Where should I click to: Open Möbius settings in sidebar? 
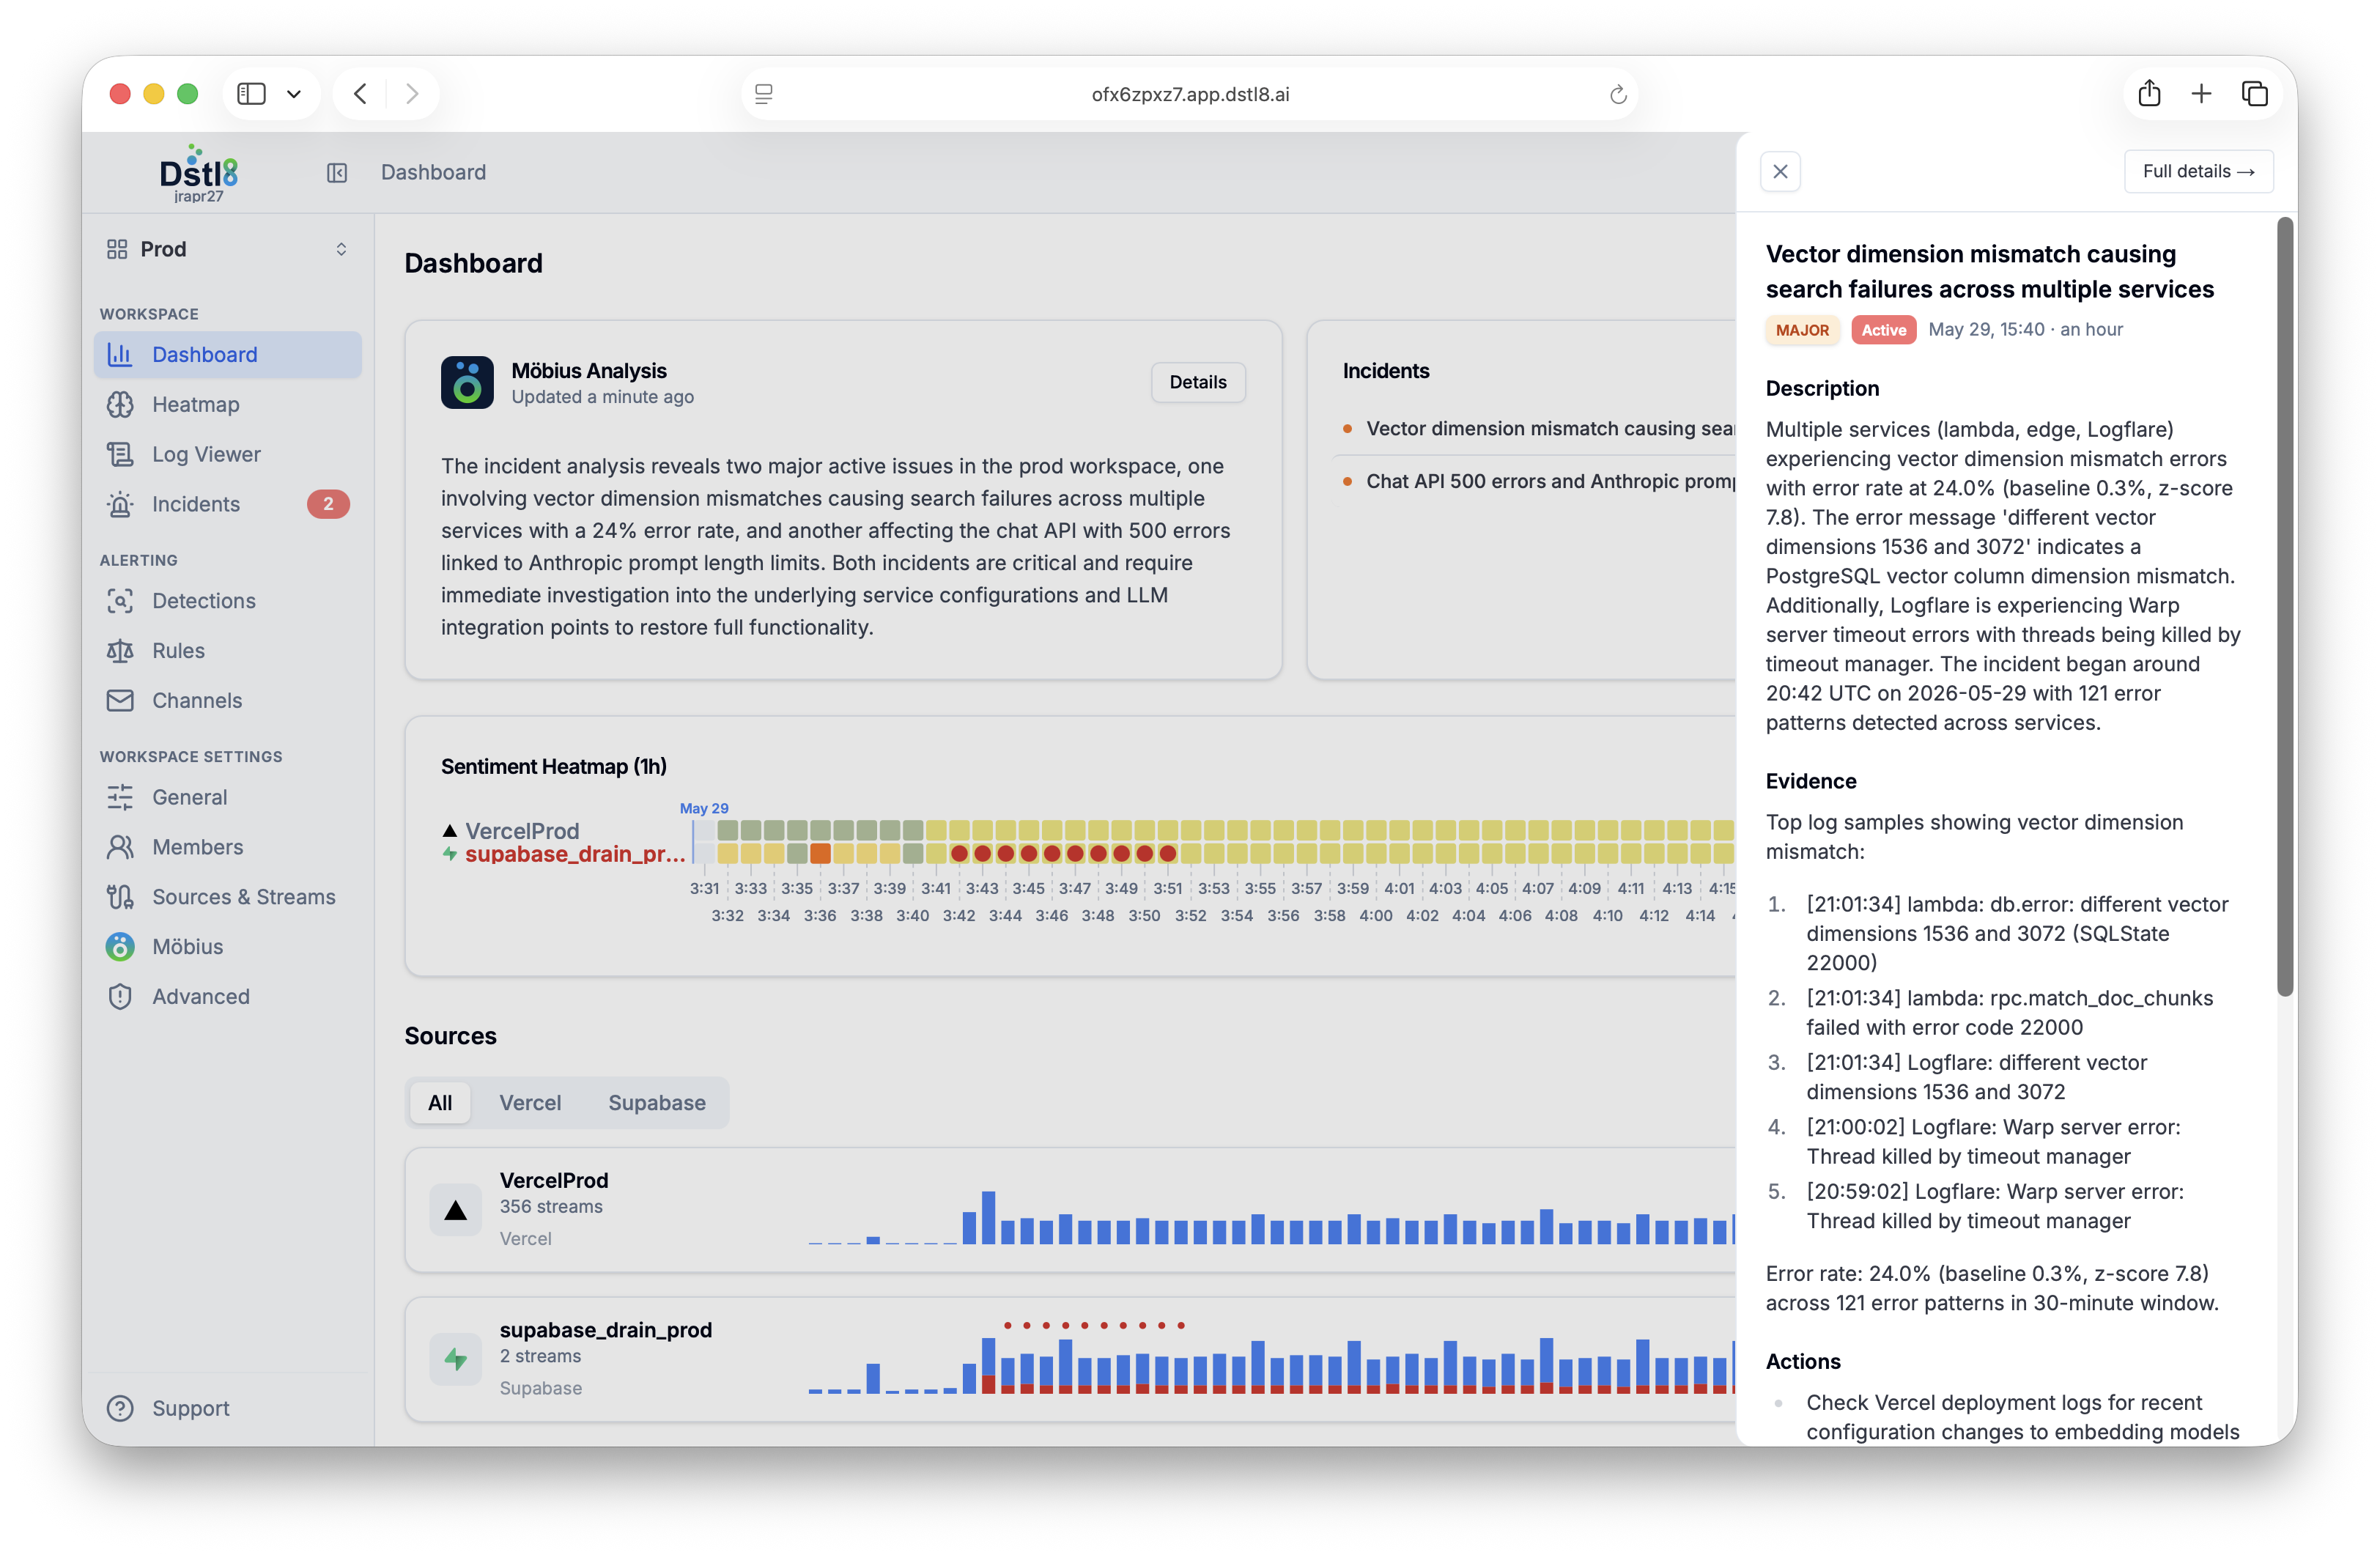coord(228,947)
